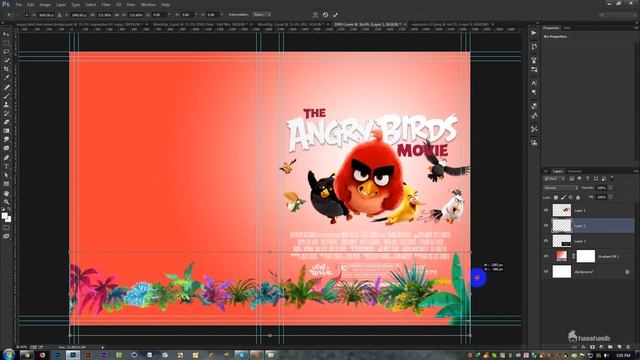Open the Layers panel flyout menu
Viewport: 640px width, 360px height.
coord(636,171)
